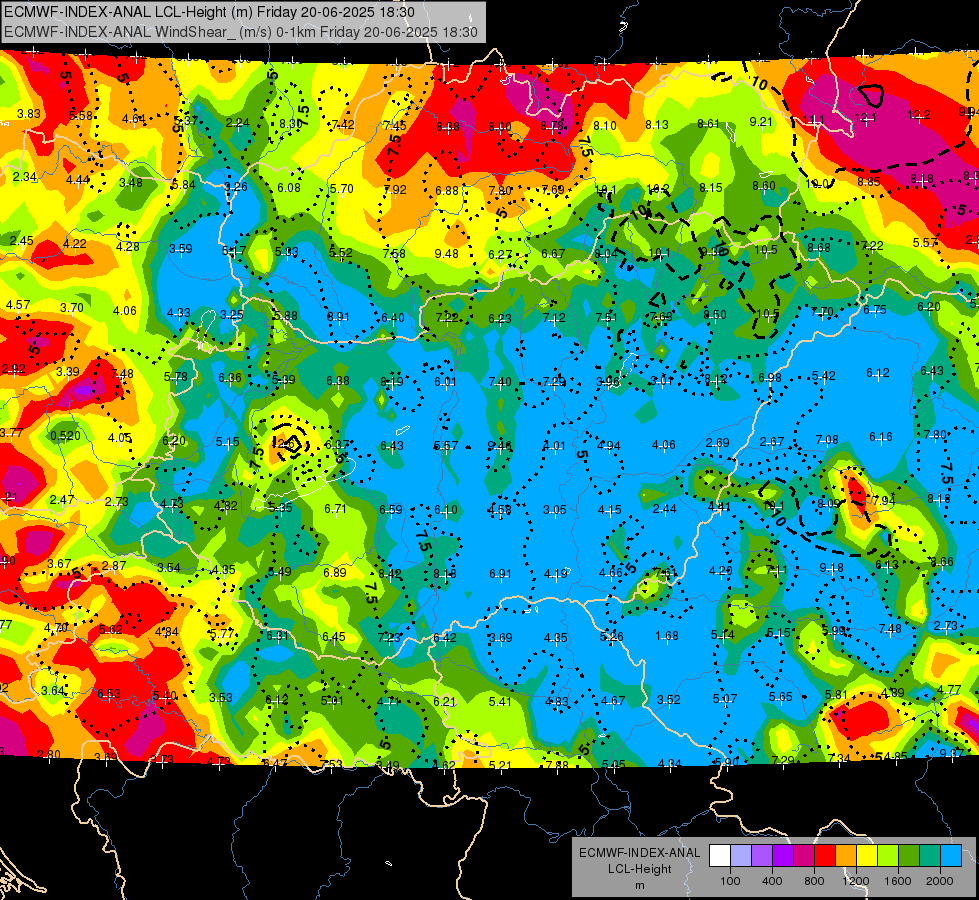
Task: Click the wind shear value 6.08
Action: [x=289, y=187]
